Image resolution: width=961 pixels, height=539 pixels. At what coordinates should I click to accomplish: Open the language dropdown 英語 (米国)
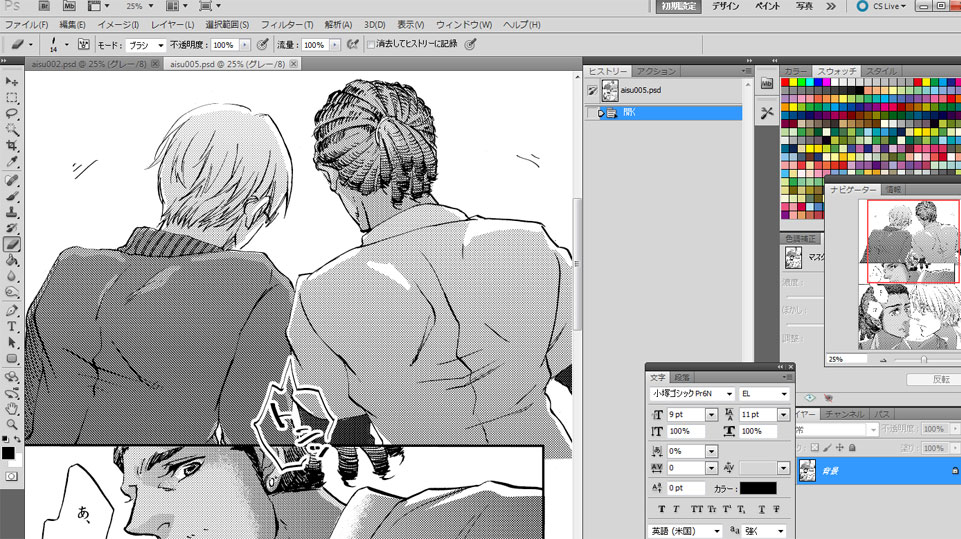click(685, 531)
